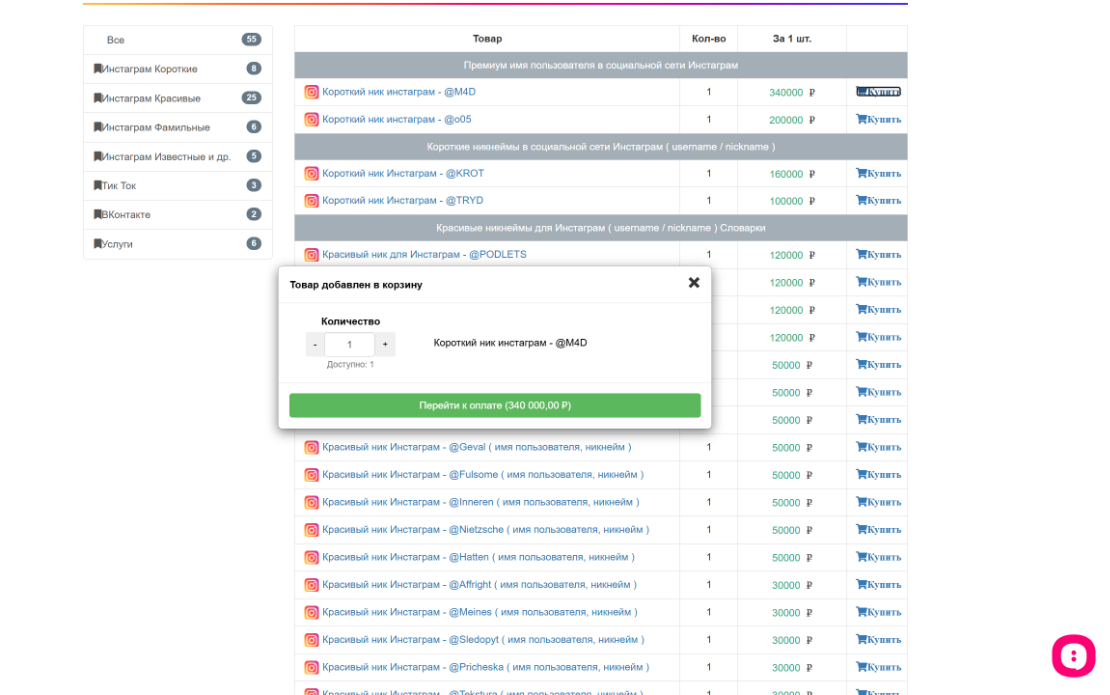Click the quantity input field

(x=349, y=345)
